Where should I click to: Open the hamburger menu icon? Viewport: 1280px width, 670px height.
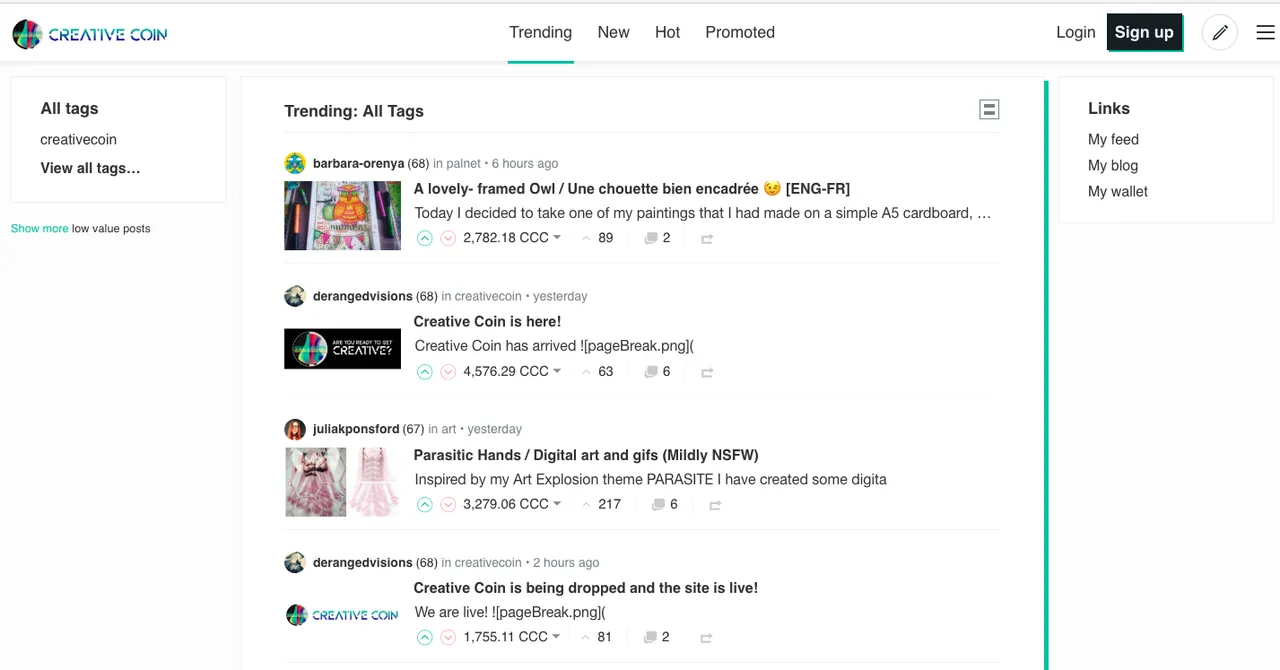pyautogui.click(x=1265, y=33)
